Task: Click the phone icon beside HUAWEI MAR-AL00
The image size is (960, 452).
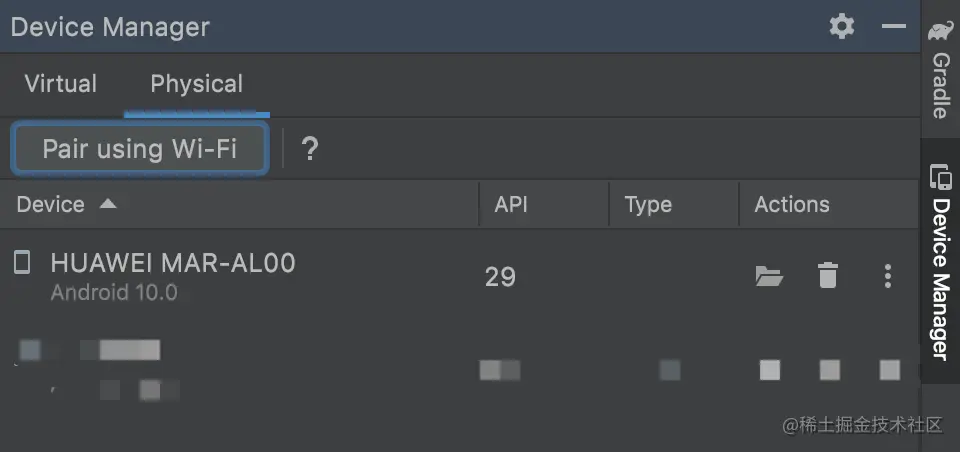Action: tap(22, 262)
